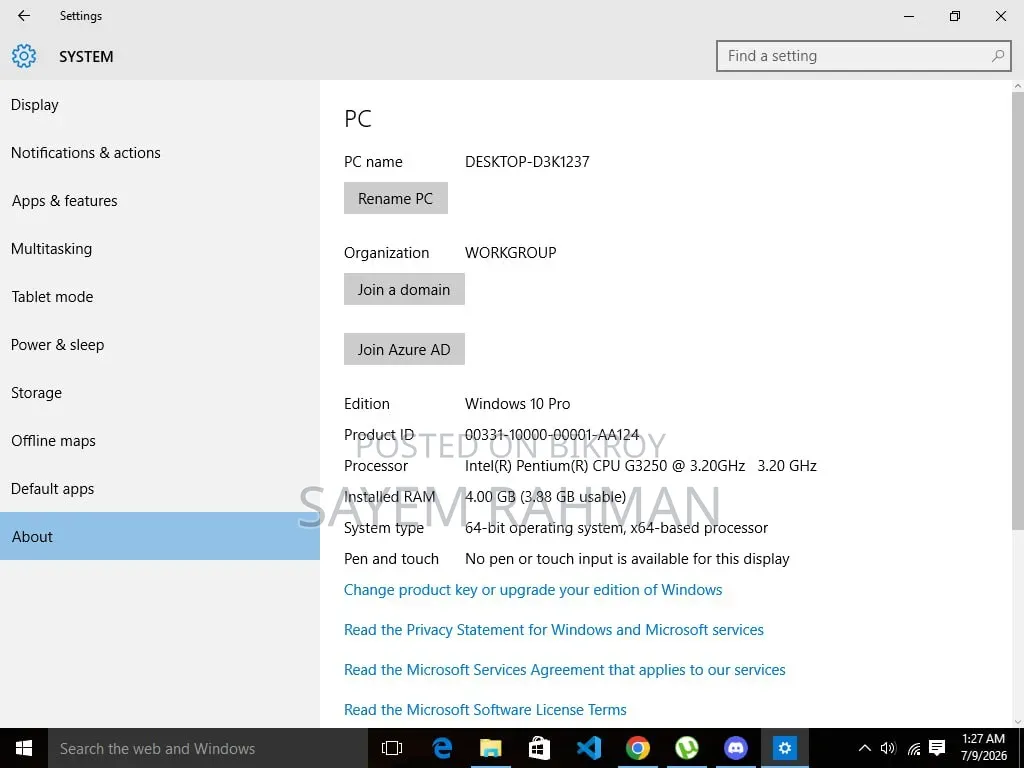The width and height of the screenshot is (1024, 768).
Task: Click the vertical scrollbar thumb
Action: [x=1017, y=311]
